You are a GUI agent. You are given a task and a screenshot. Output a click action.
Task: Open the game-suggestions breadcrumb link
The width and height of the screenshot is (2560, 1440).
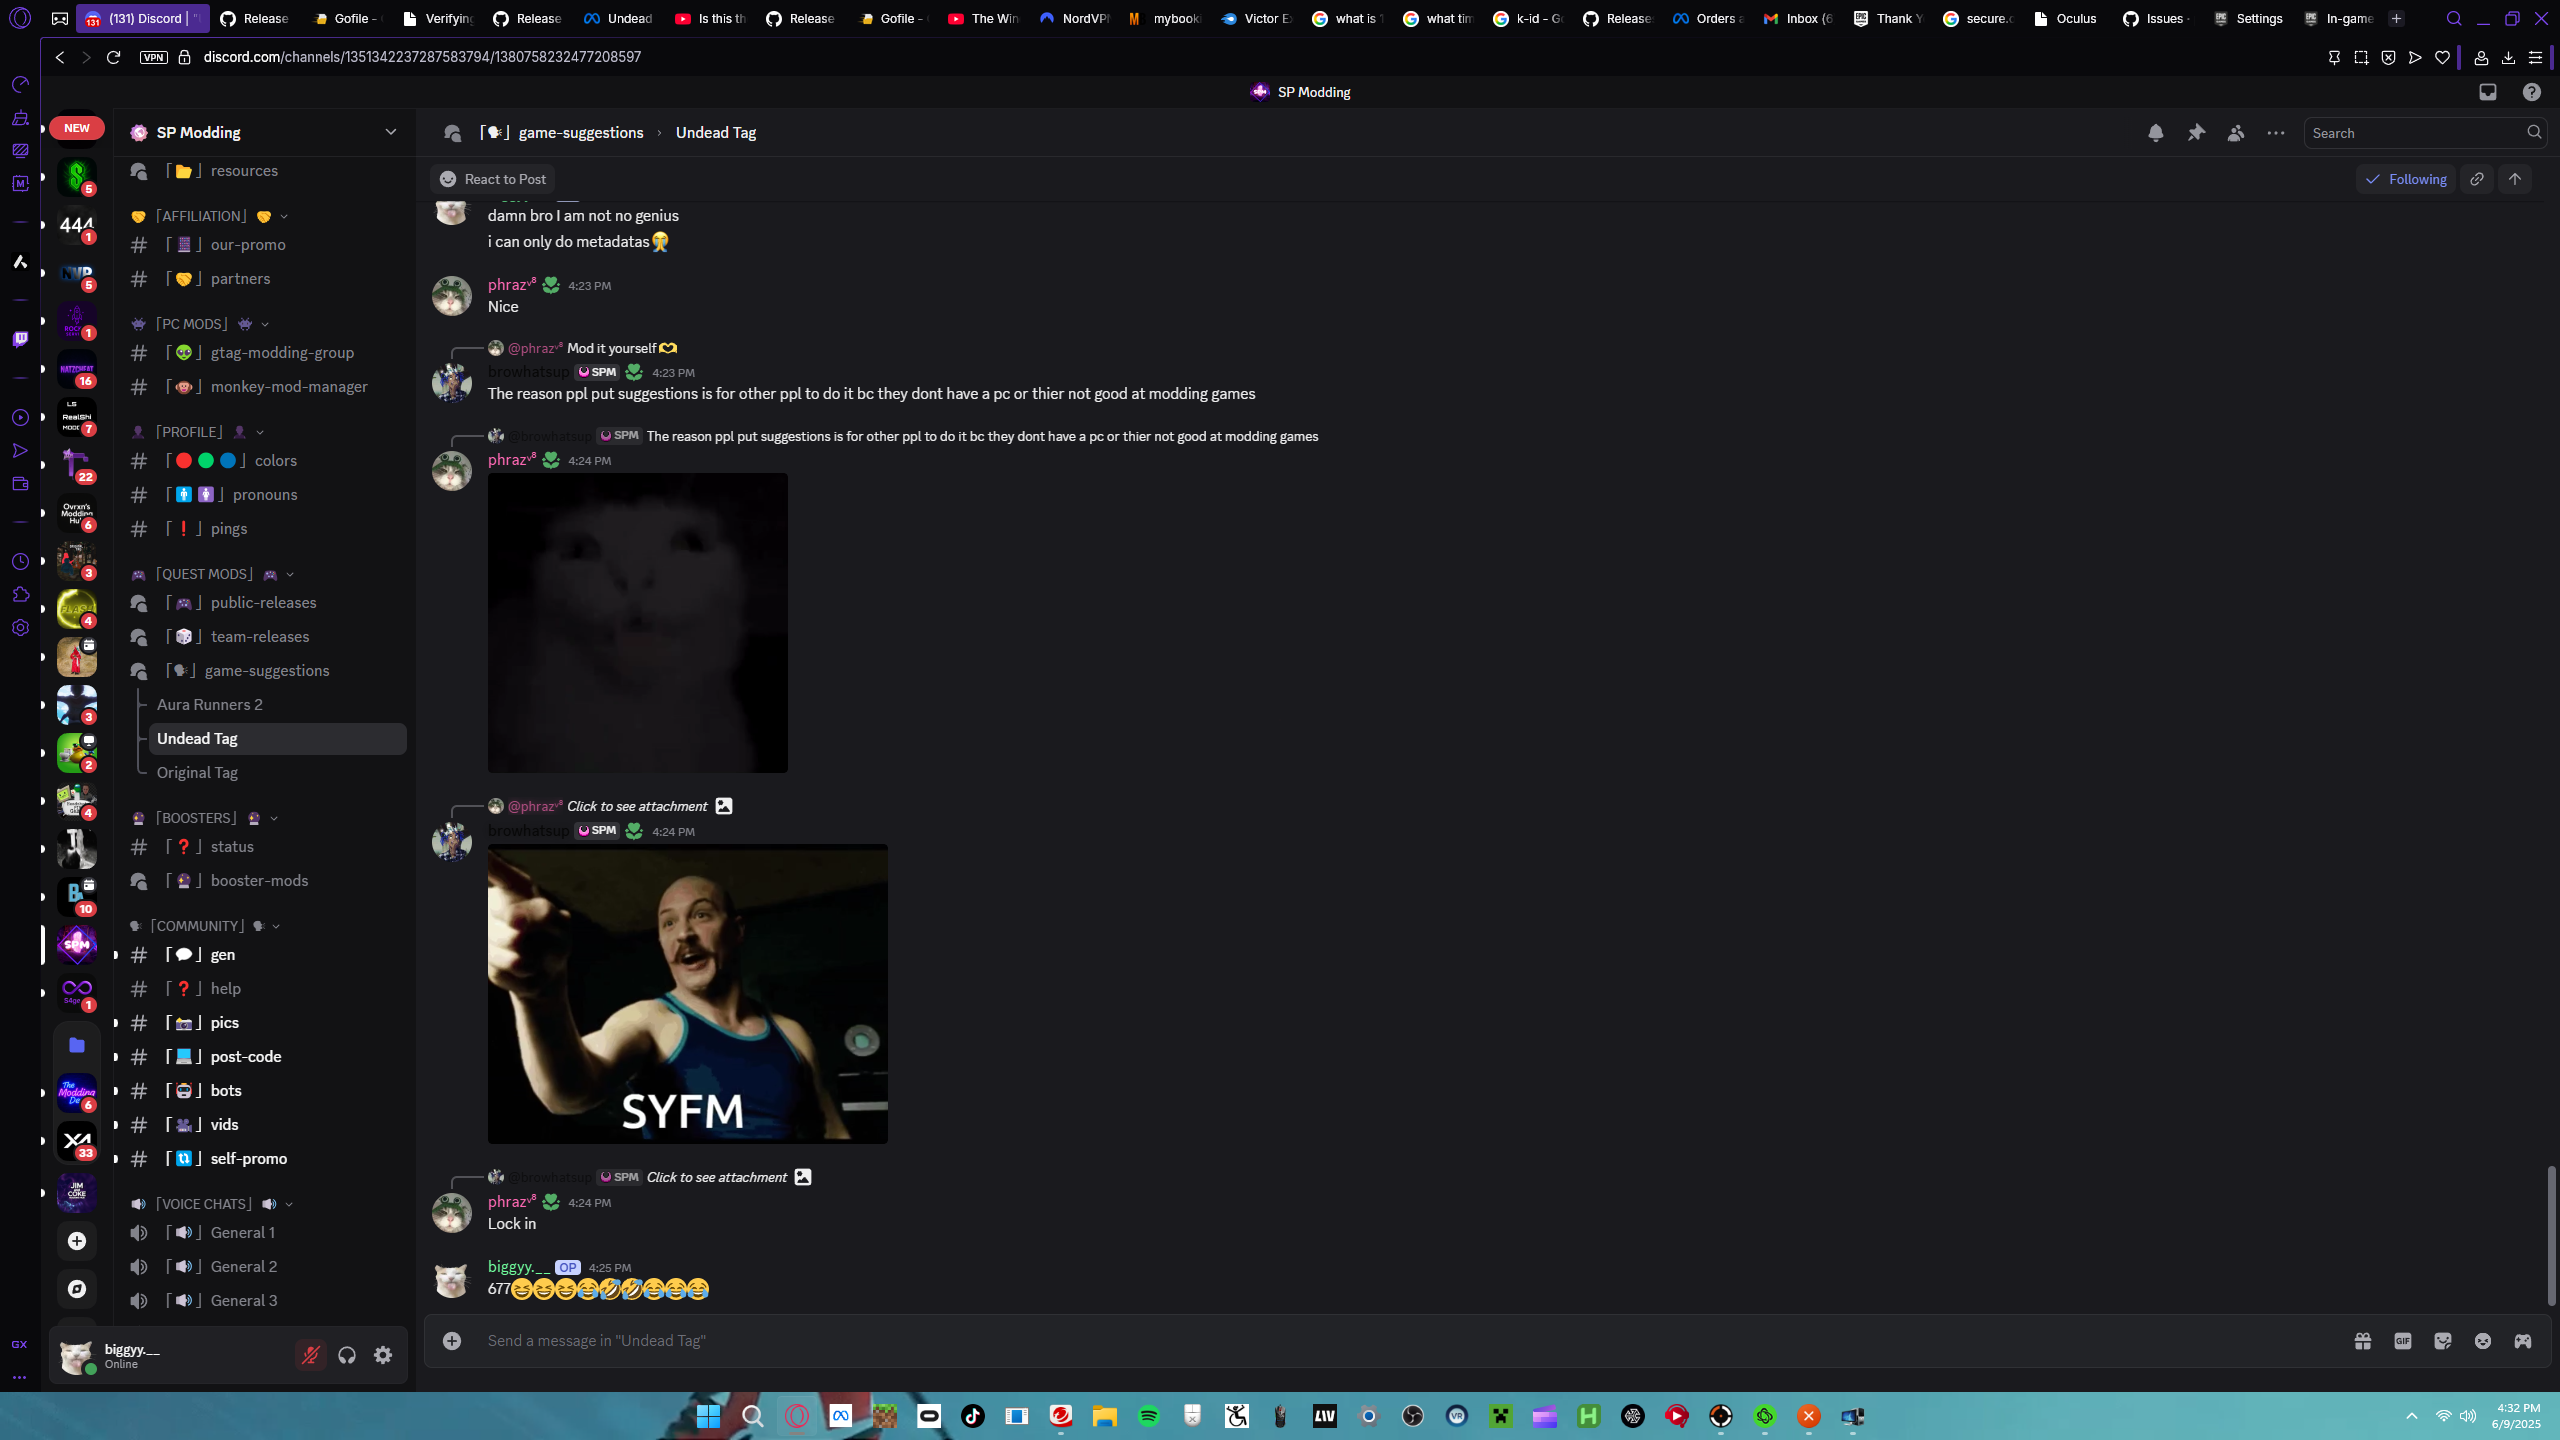tap(580, 133)
